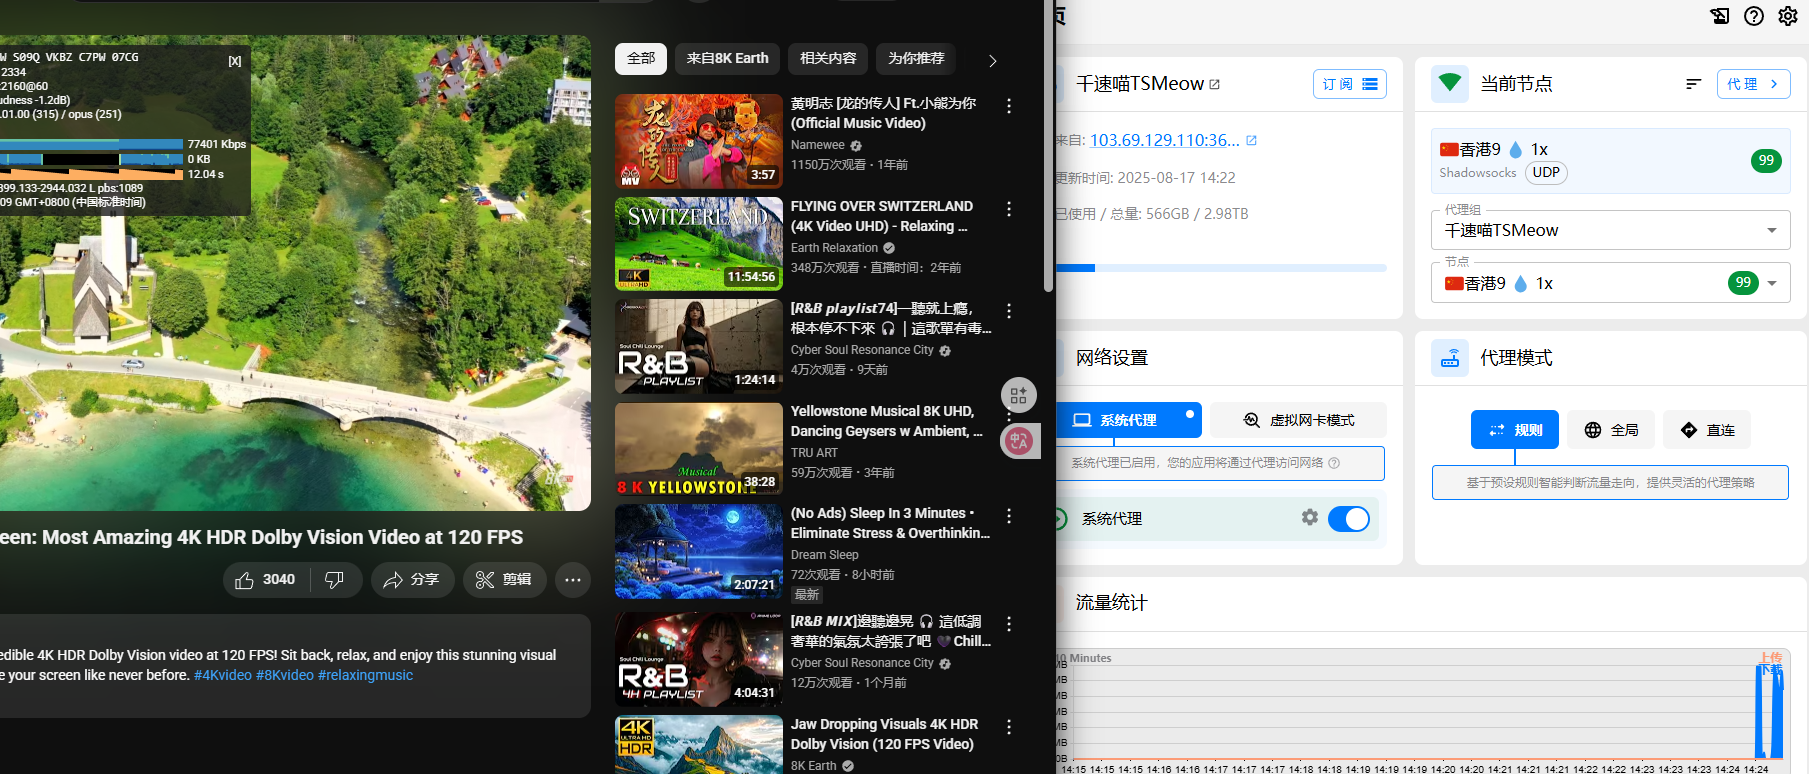This screenshot has width=1809, height=774.
Task: Open options menu for R&B MIX 4H playlist video
Action: coord(1009,624)
